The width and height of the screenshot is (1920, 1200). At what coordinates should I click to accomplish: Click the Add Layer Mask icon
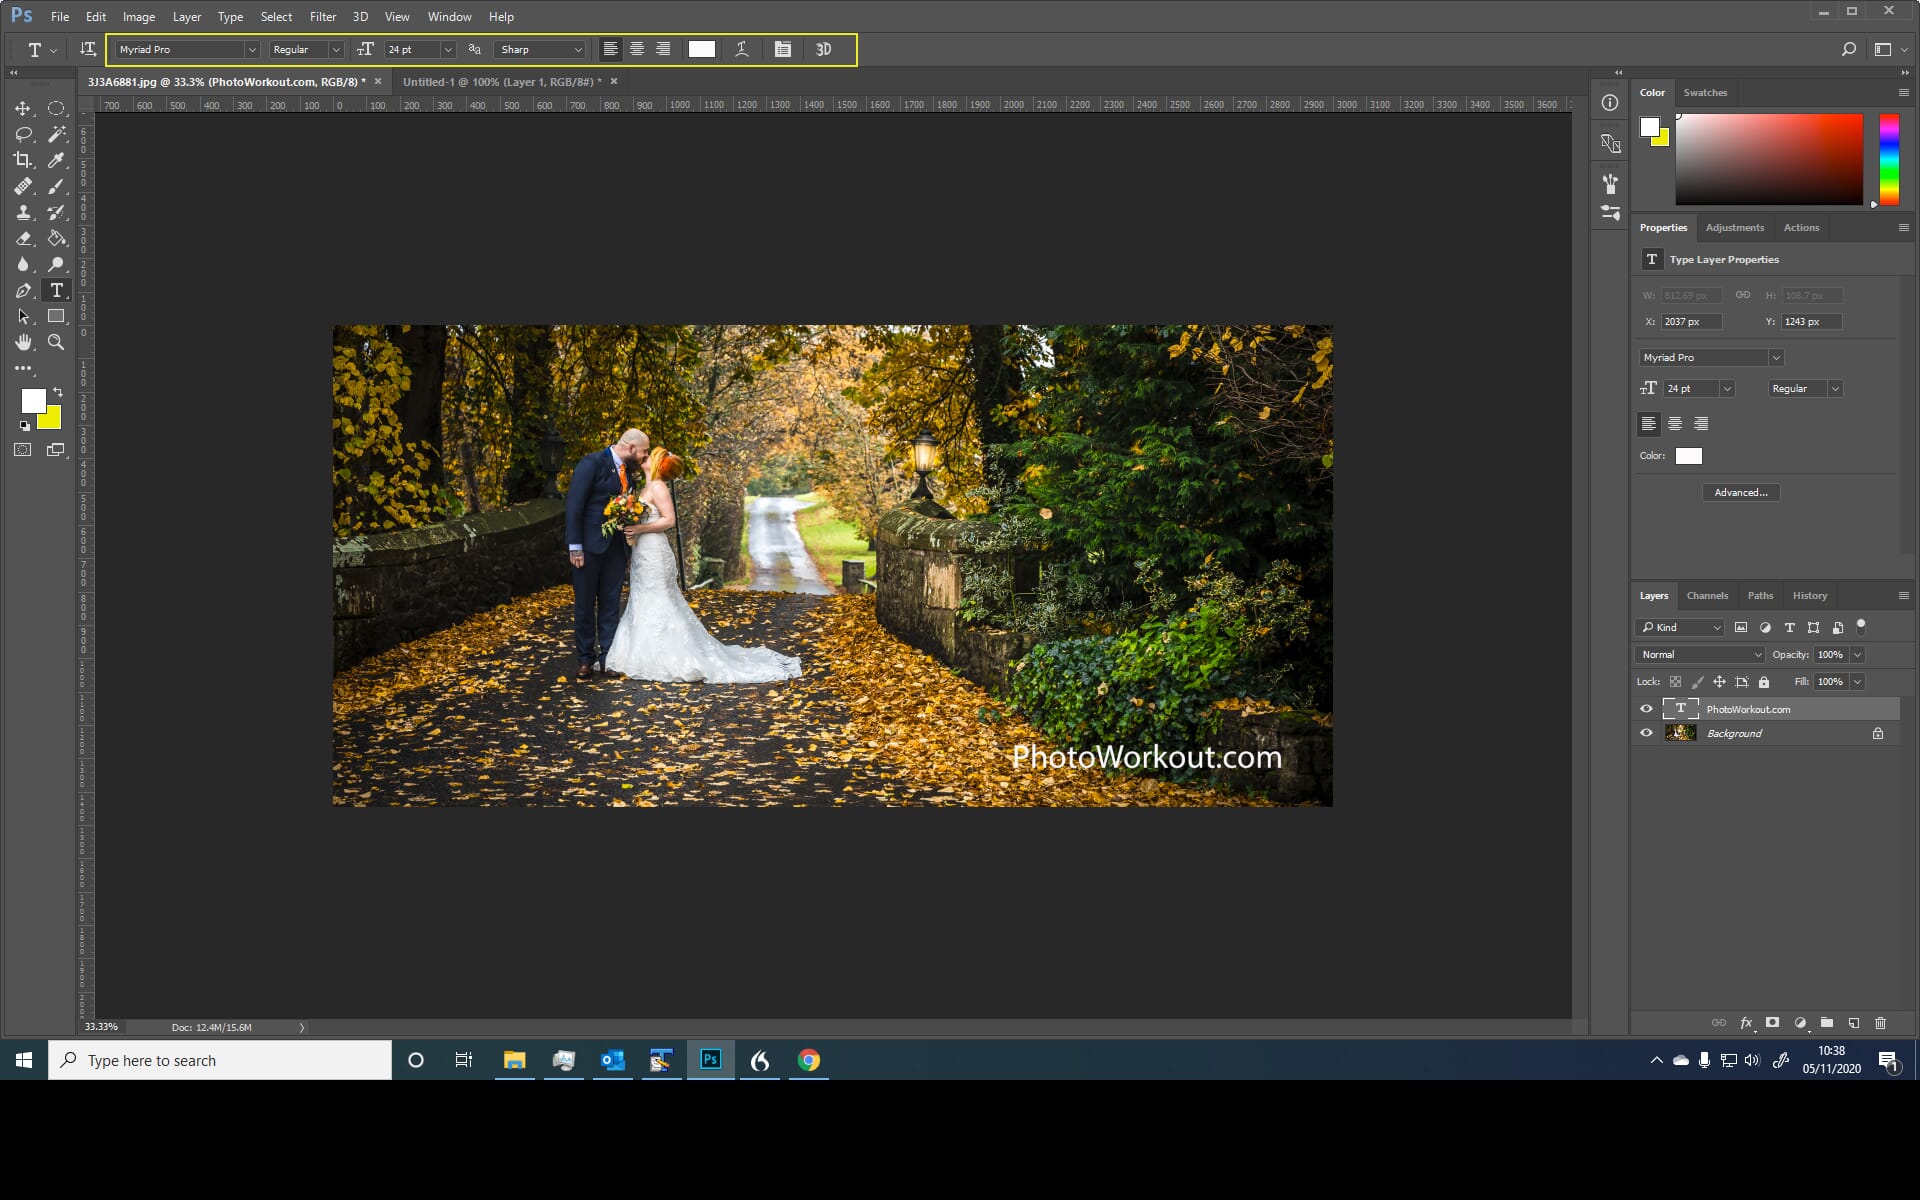(x=1771, y=1023)
